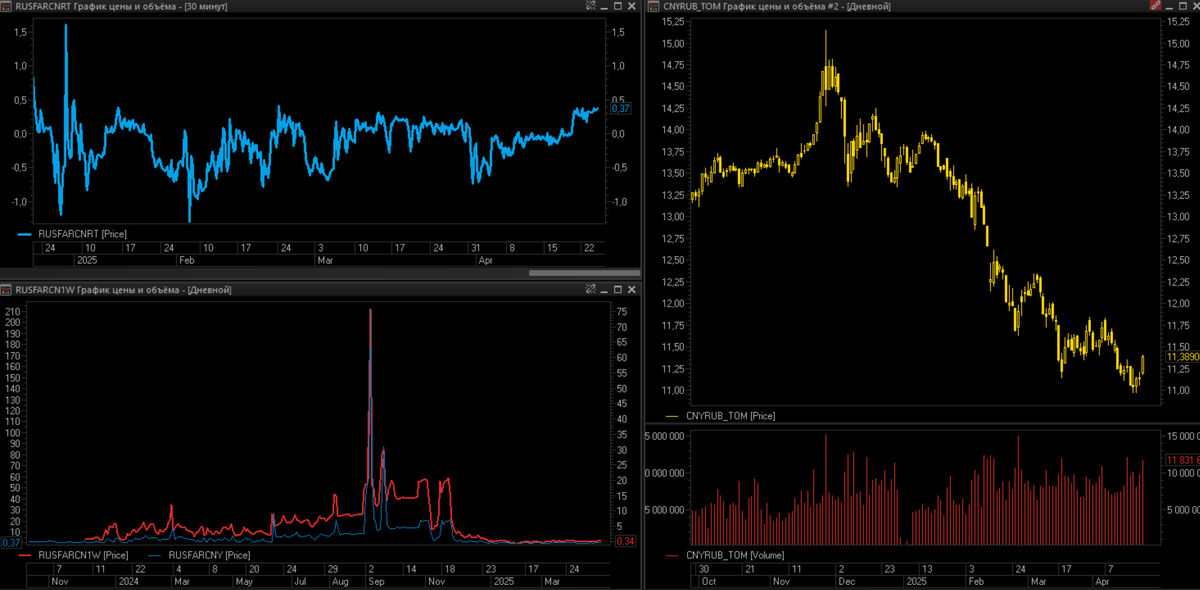
Task: Click the red volume value label 11 831
Action: coord(1182,460)
